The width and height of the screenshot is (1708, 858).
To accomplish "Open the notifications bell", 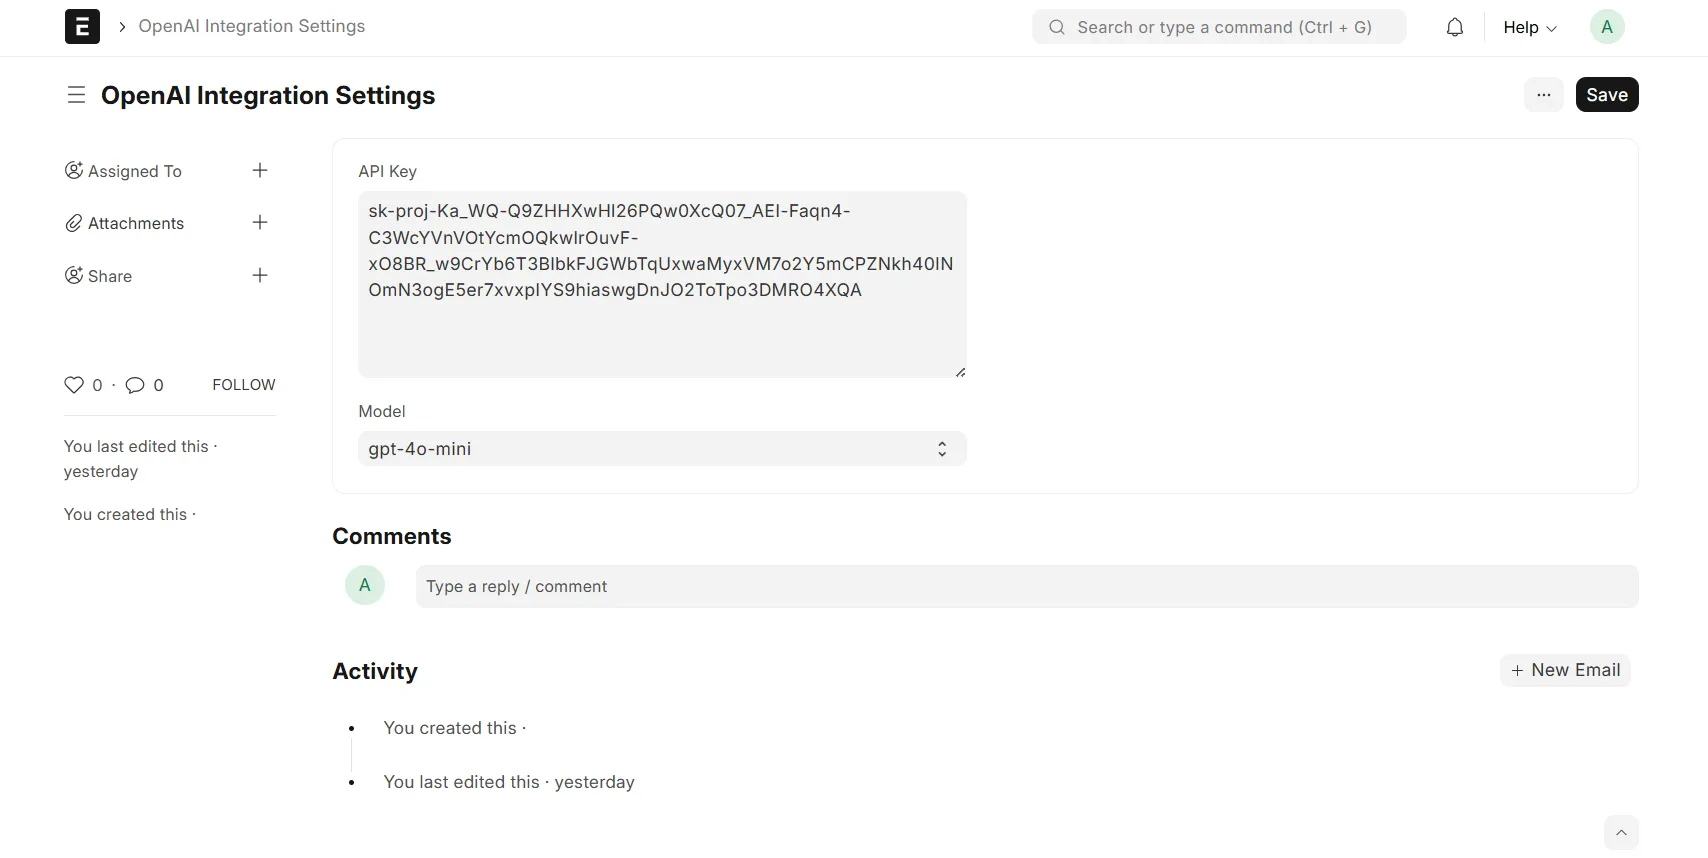I will point(1455,27).
